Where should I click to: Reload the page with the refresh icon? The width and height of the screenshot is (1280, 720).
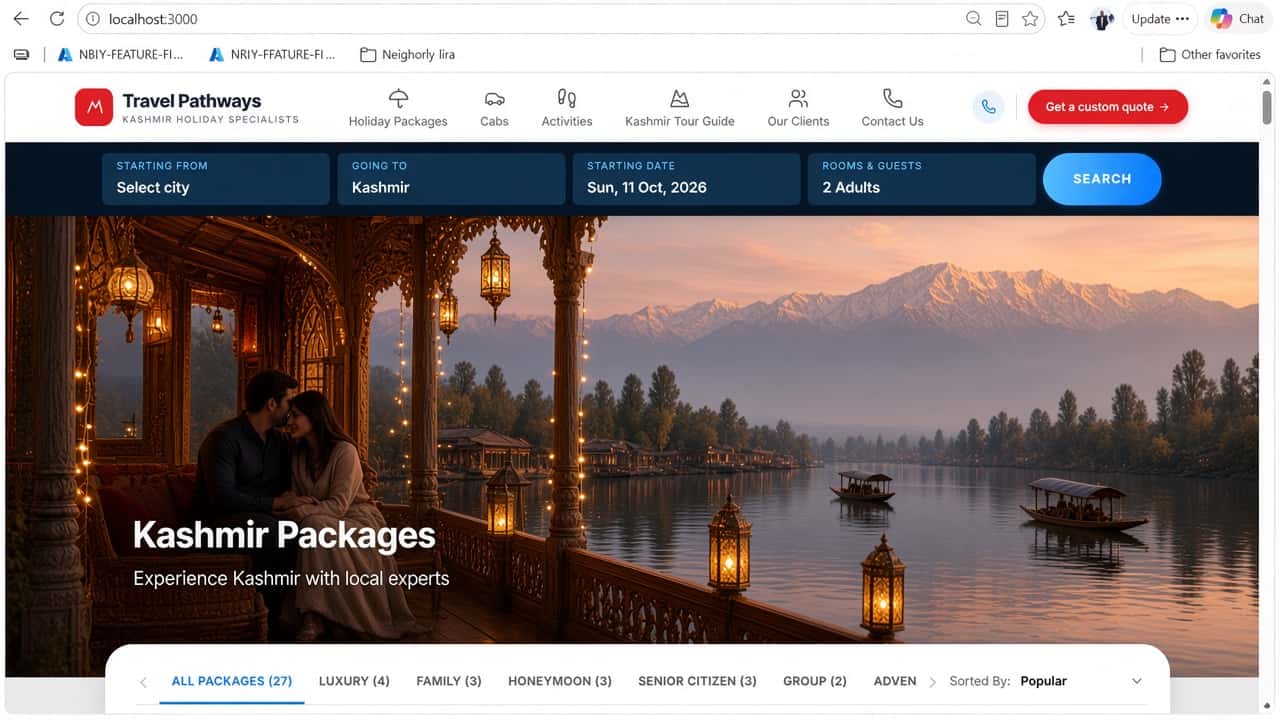click(57, 19)
